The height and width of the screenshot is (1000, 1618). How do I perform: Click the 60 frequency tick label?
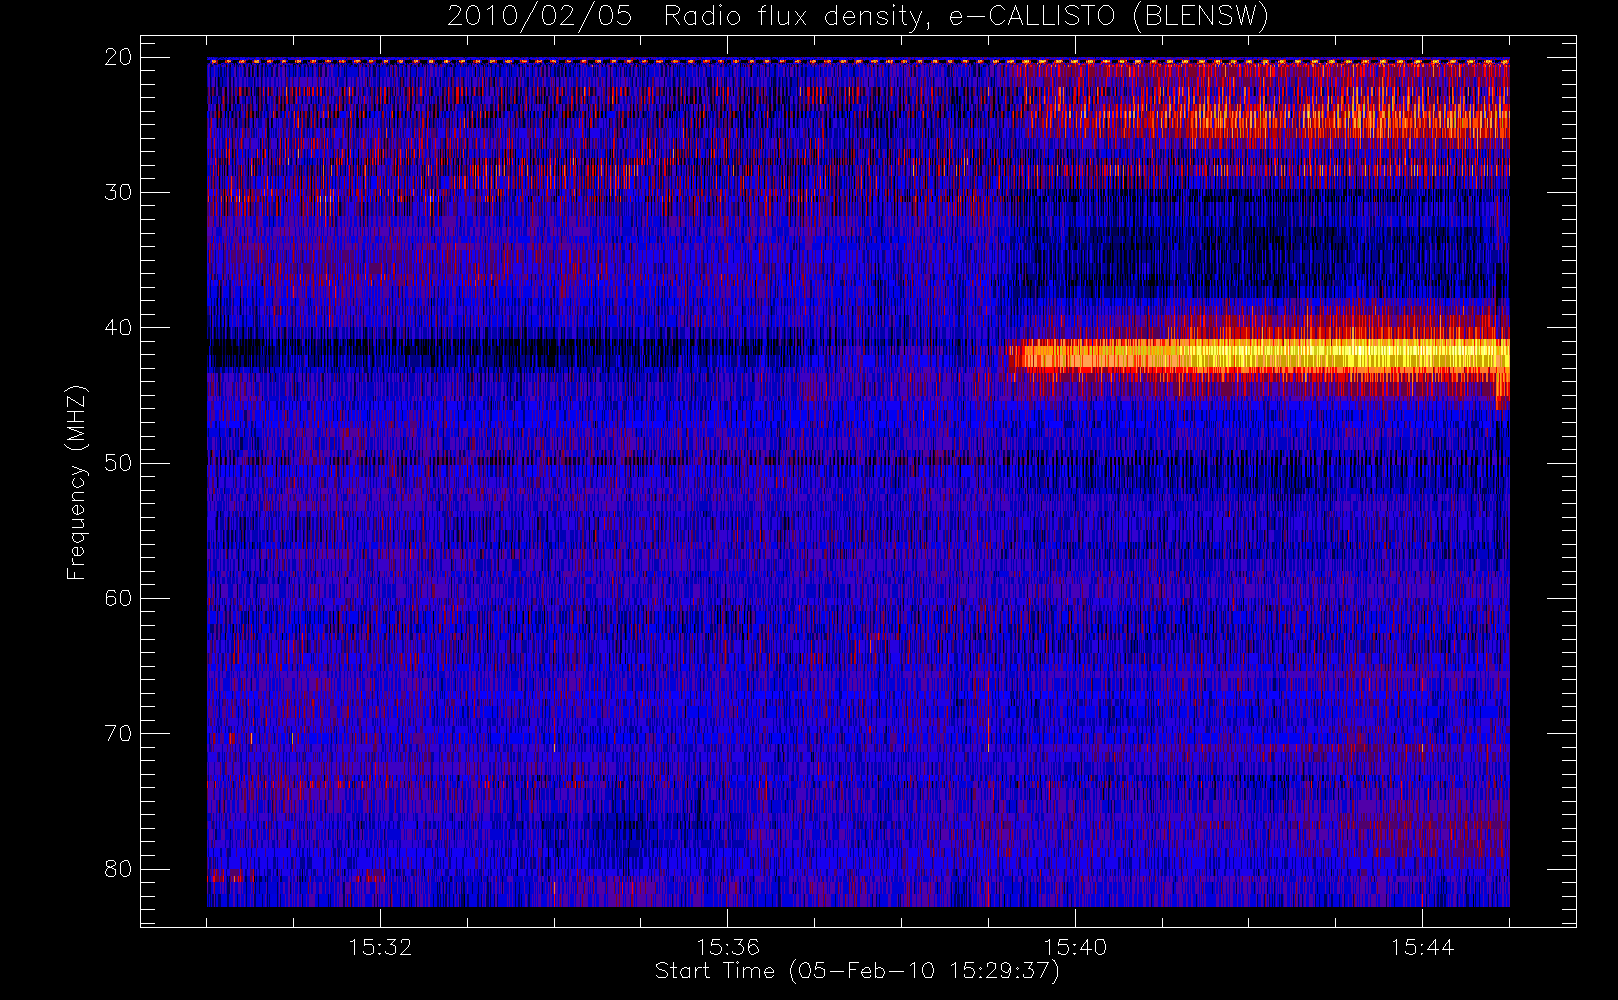[118, 598]
